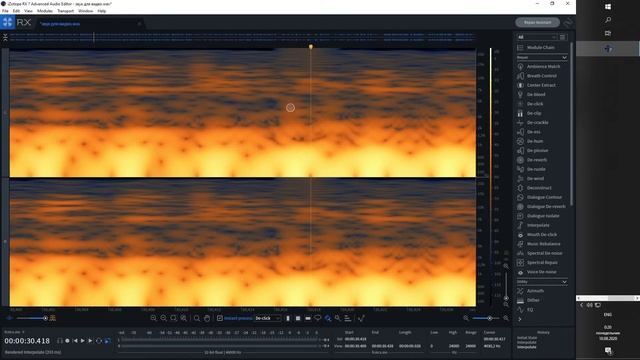Adjust the waveform/spectrogram opacity slider
Image resolution: width=640 pixels, height=360 pixels.
pyautogui.click(x=32, y=318)
